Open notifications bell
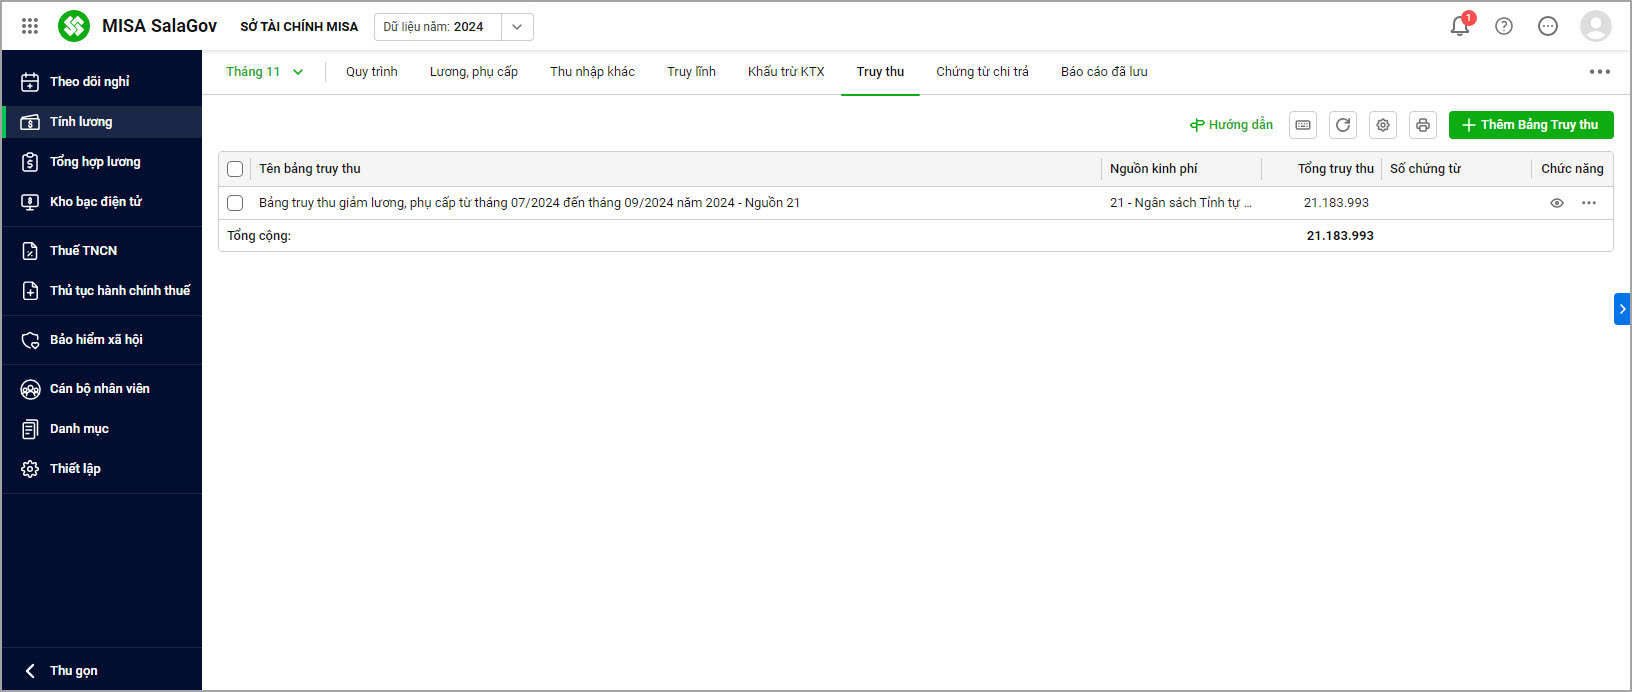This screenshot has width=1632, height=692. pyautogui.click(x=1460, y=26)
